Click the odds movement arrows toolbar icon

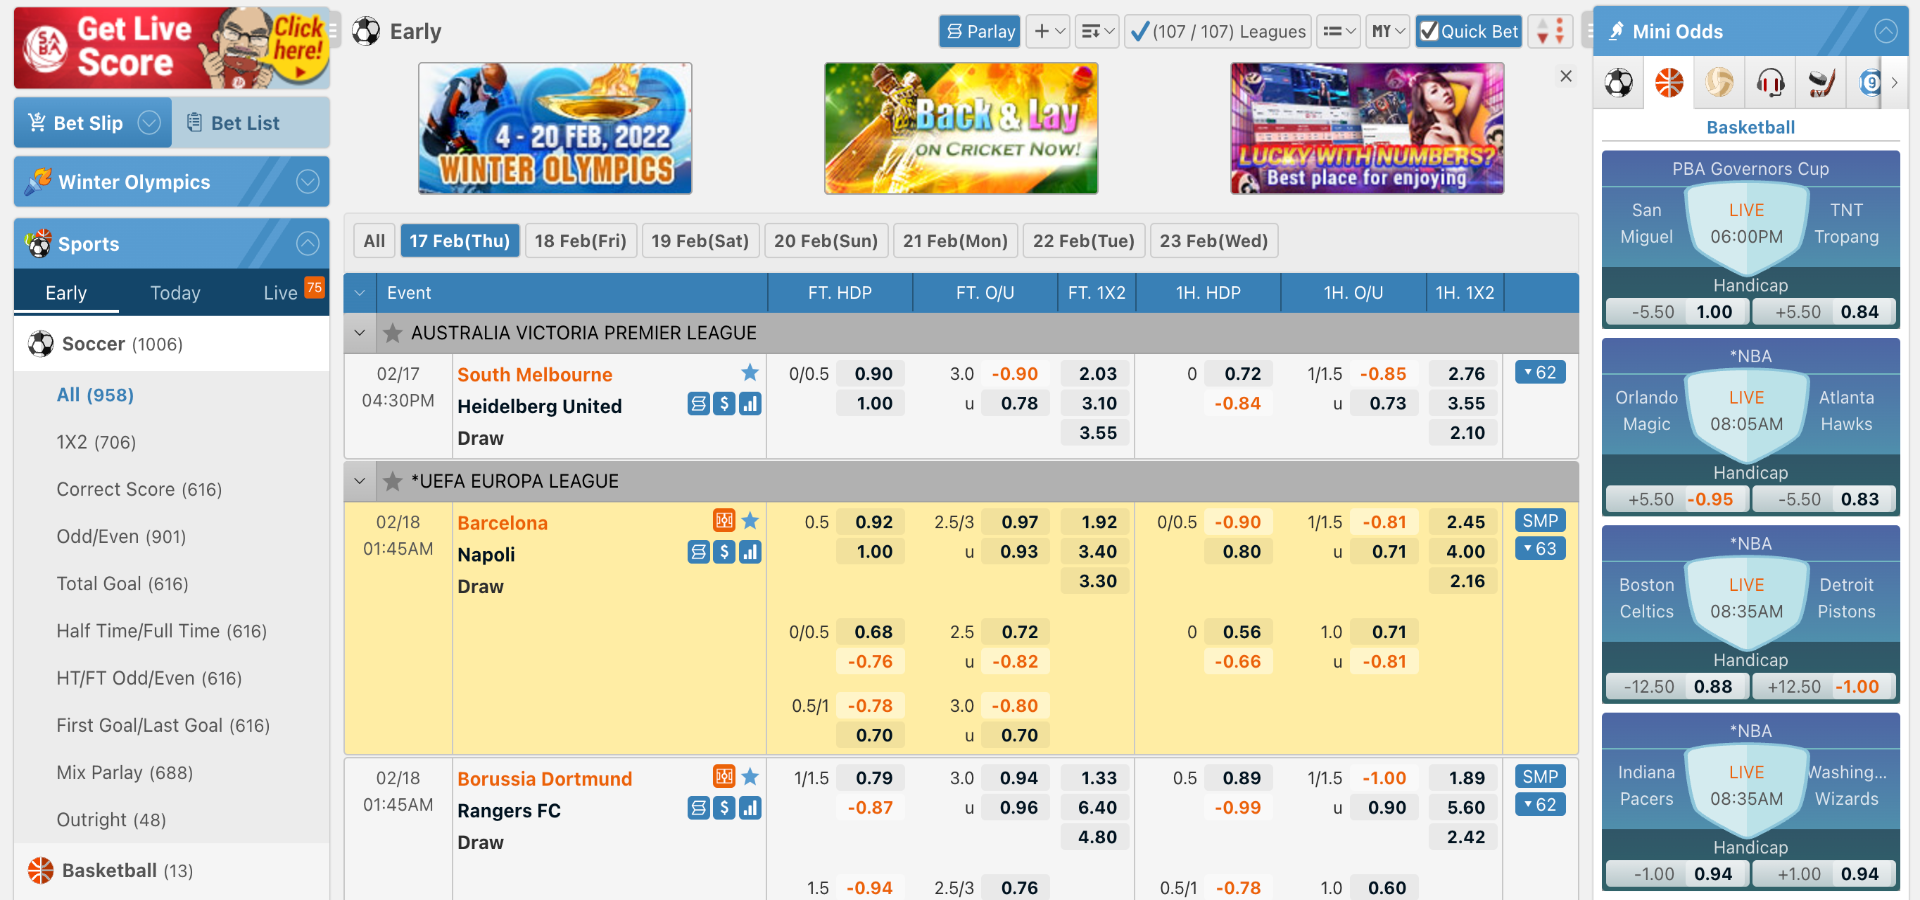coord(1549,32)
